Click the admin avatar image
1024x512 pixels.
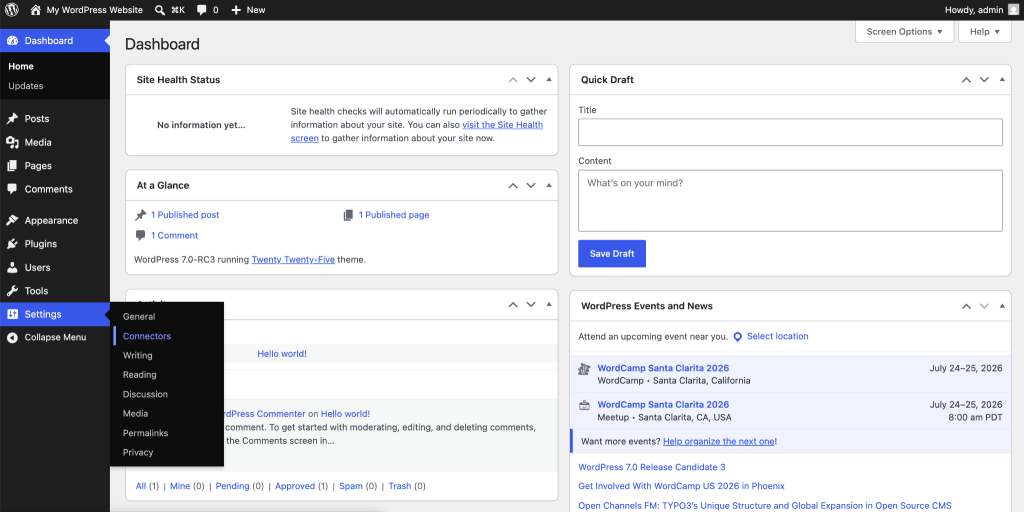[1013, 10]
